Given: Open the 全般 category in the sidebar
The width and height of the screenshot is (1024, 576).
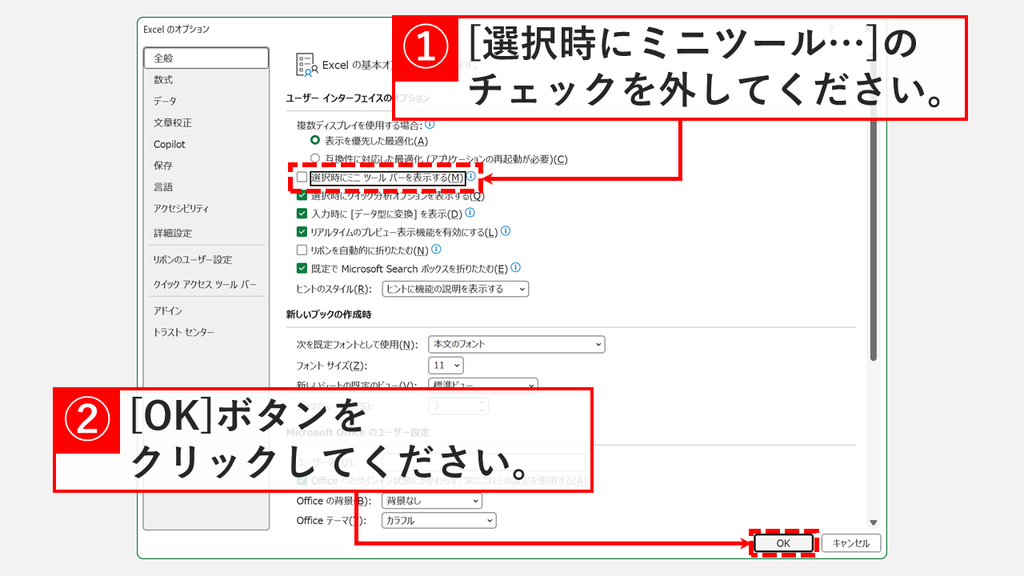Looking at the screenshot, I should [206, 58].
